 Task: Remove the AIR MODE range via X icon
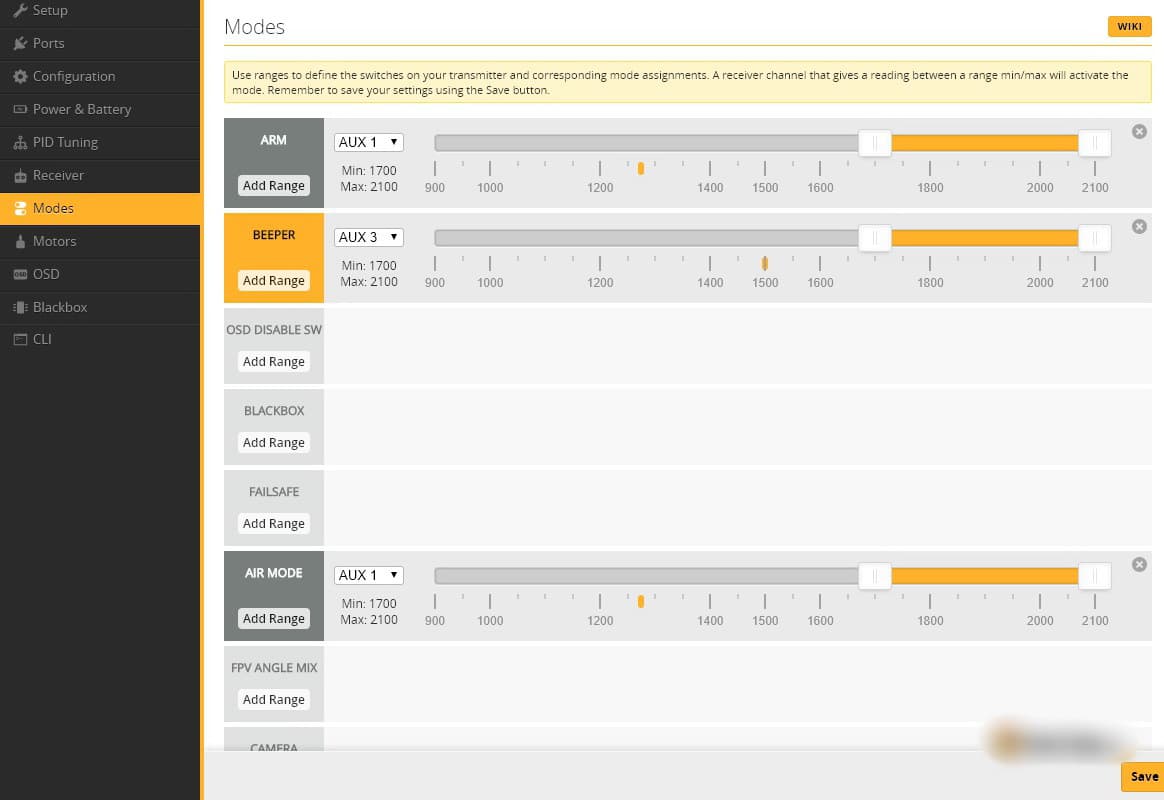click(x=1139, y=565)
